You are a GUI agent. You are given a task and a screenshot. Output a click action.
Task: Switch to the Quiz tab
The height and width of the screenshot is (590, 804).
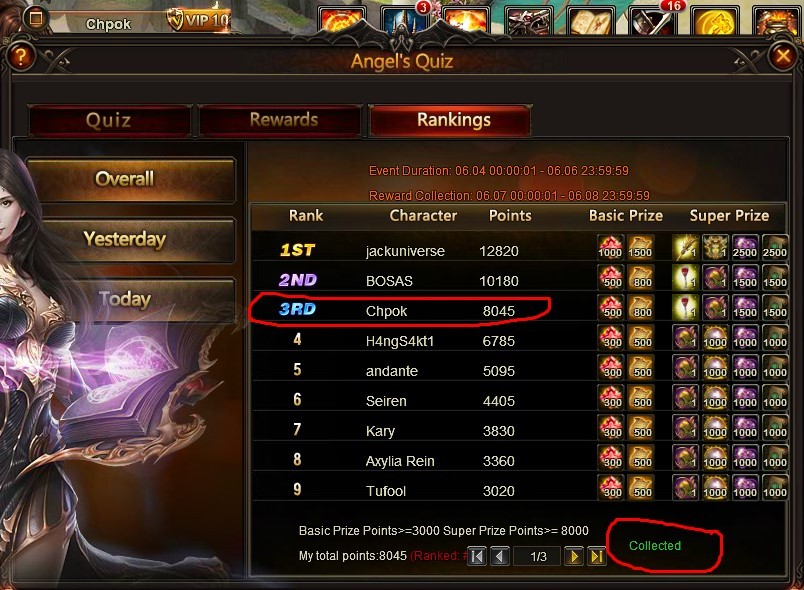point(109,120)
